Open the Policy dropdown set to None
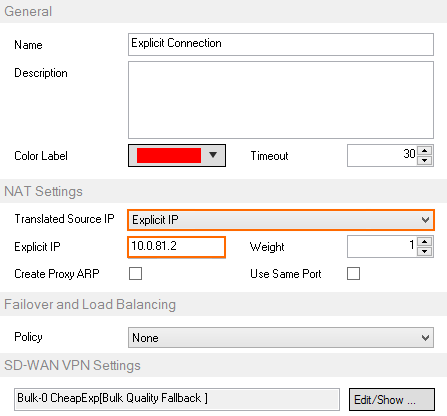This screenshot has width=447, height=416. (281, 338)
